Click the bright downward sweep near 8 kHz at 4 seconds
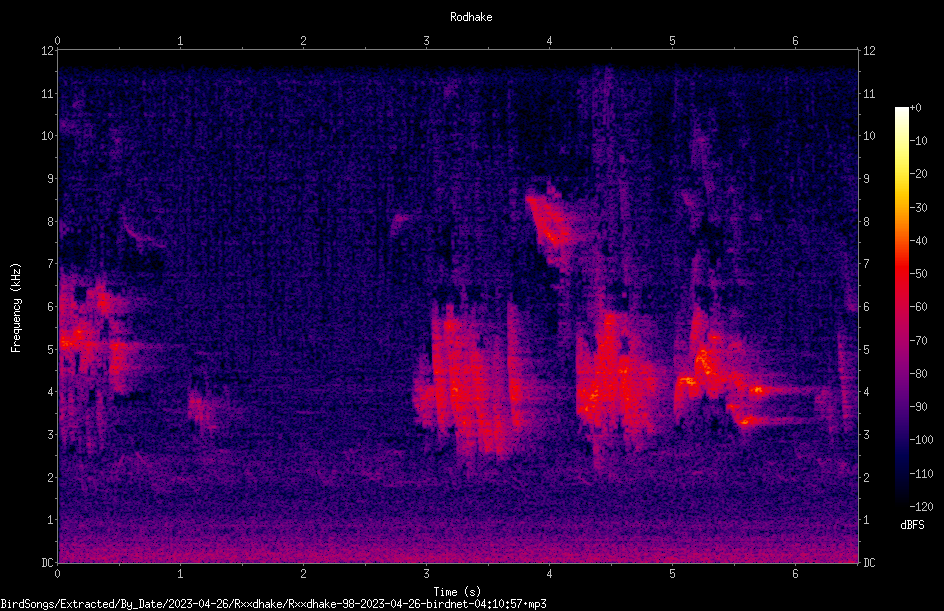 (x=550, y=223)
